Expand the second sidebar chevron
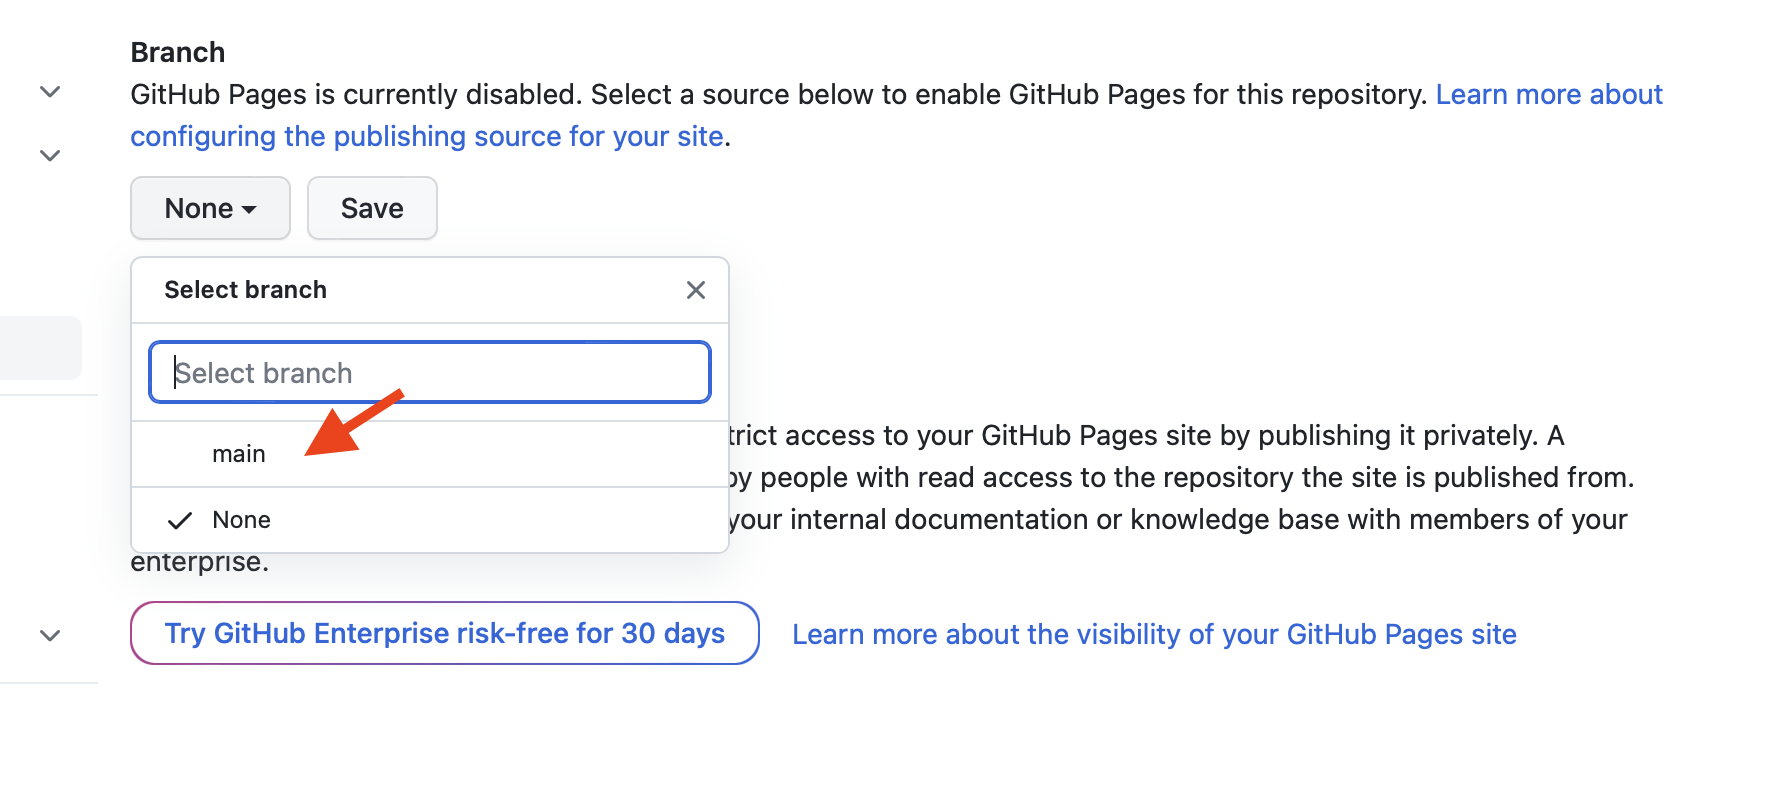 click(x=48, y=155)
